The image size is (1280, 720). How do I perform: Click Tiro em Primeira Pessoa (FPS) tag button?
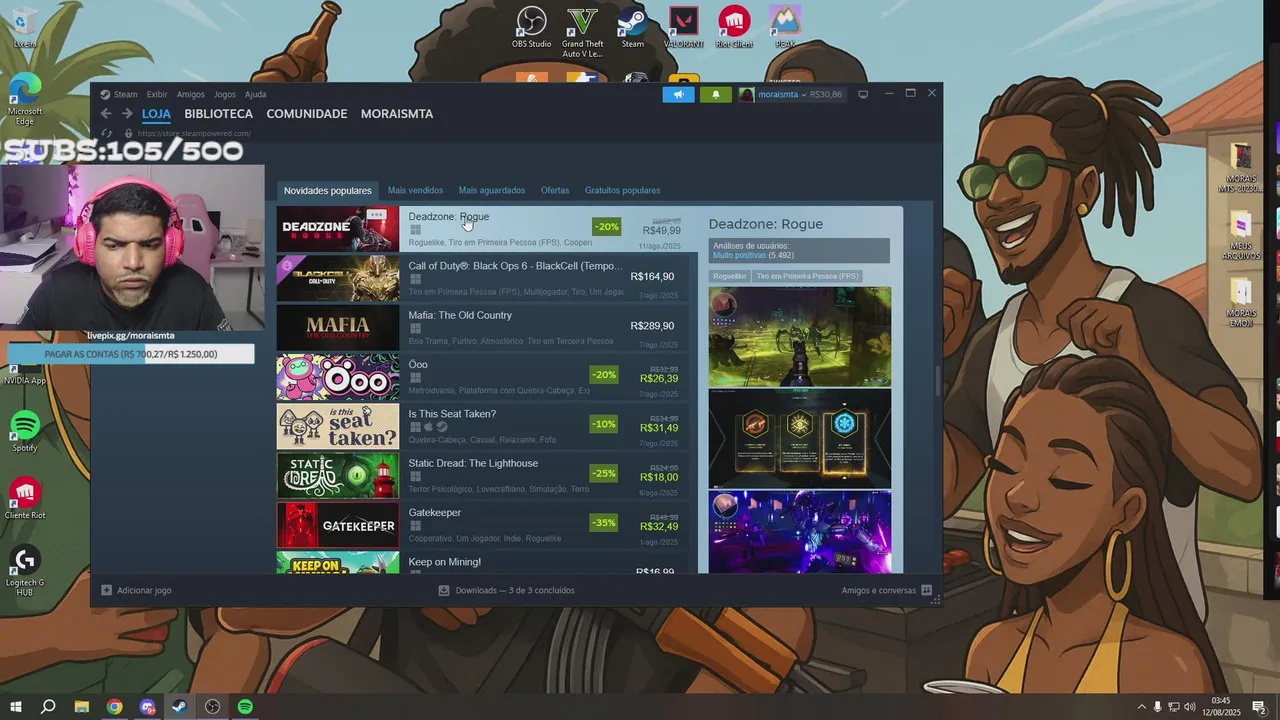(x=807, y=276)
